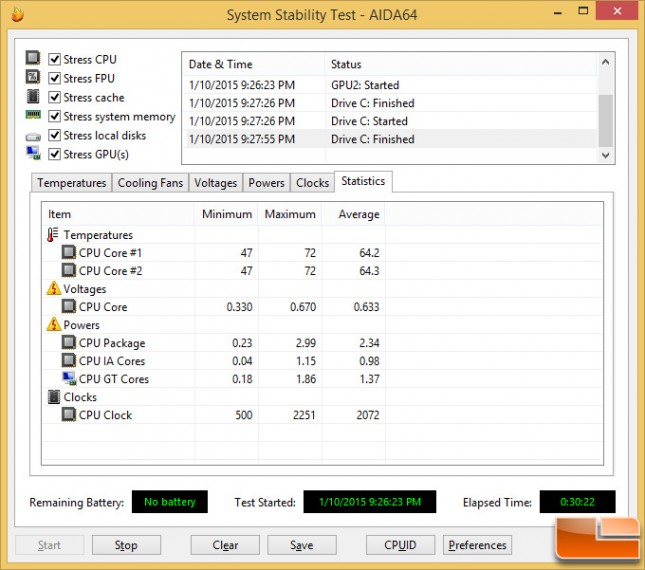Click the Date & Time column header

[254, 64]
